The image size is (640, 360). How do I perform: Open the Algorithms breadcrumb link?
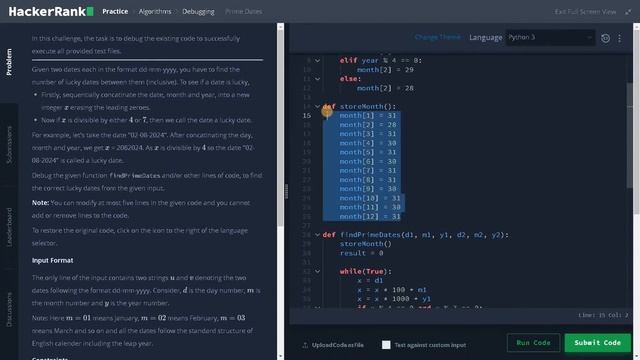tap(155, 11)
